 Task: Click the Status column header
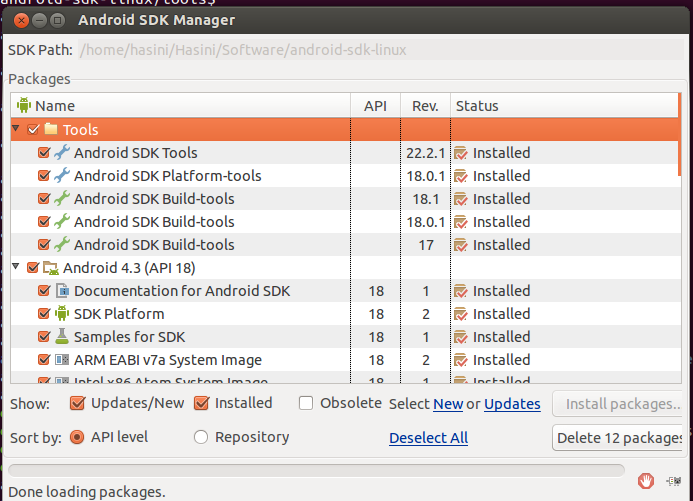click(x=477, y=105)
